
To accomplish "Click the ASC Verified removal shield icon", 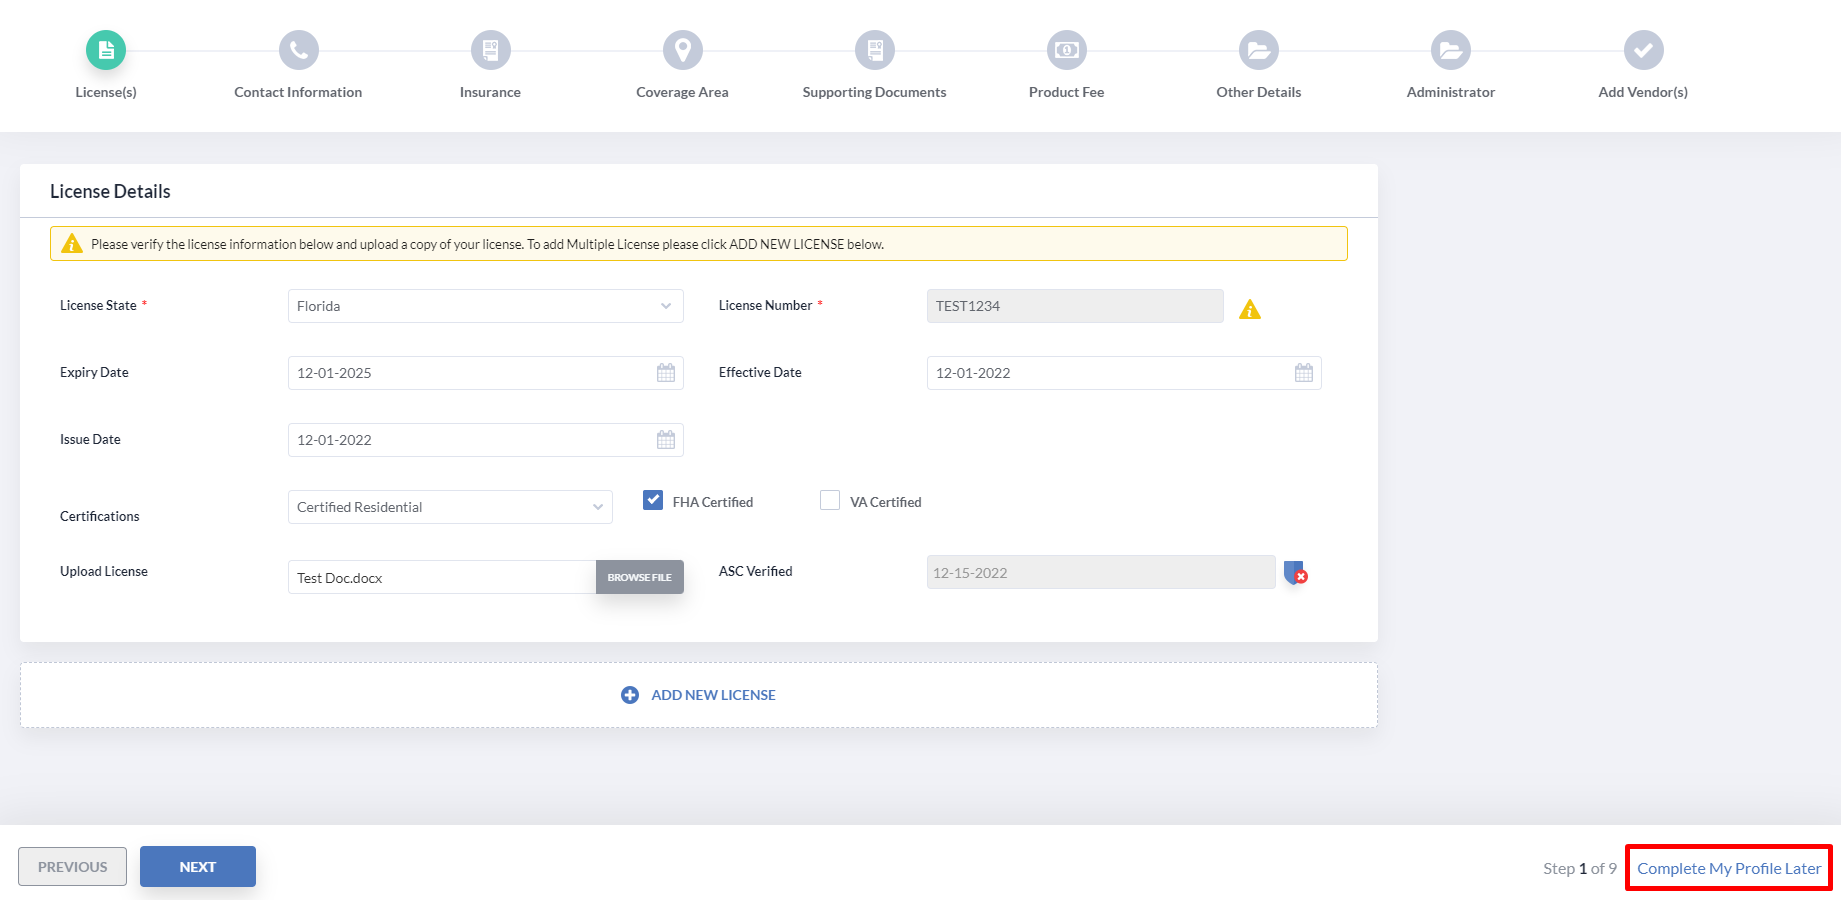I will [x=1294, y=573].
